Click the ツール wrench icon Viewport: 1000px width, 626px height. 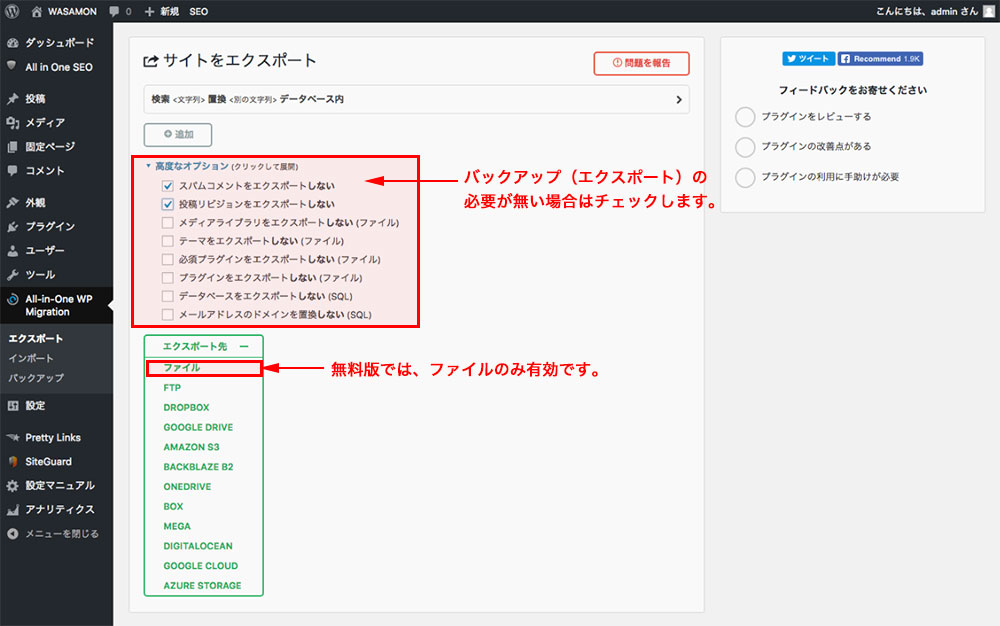(13, 275)
